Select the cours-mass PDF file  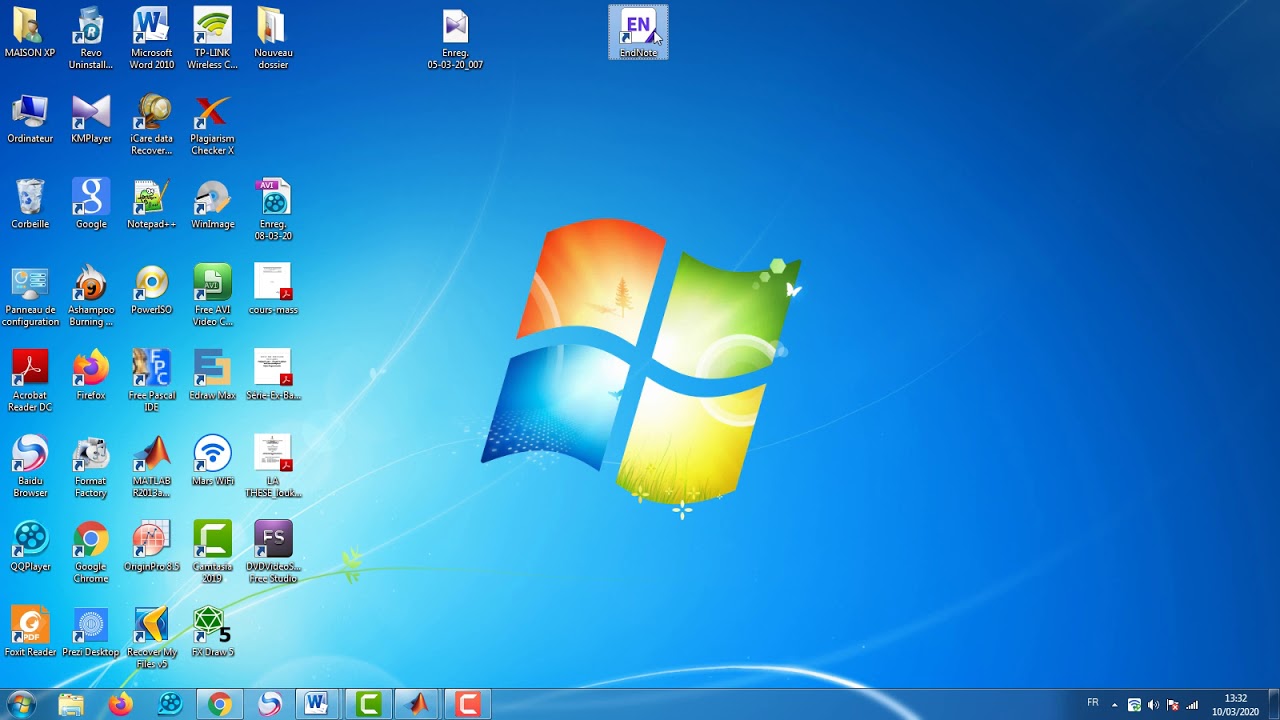(273, 290)
